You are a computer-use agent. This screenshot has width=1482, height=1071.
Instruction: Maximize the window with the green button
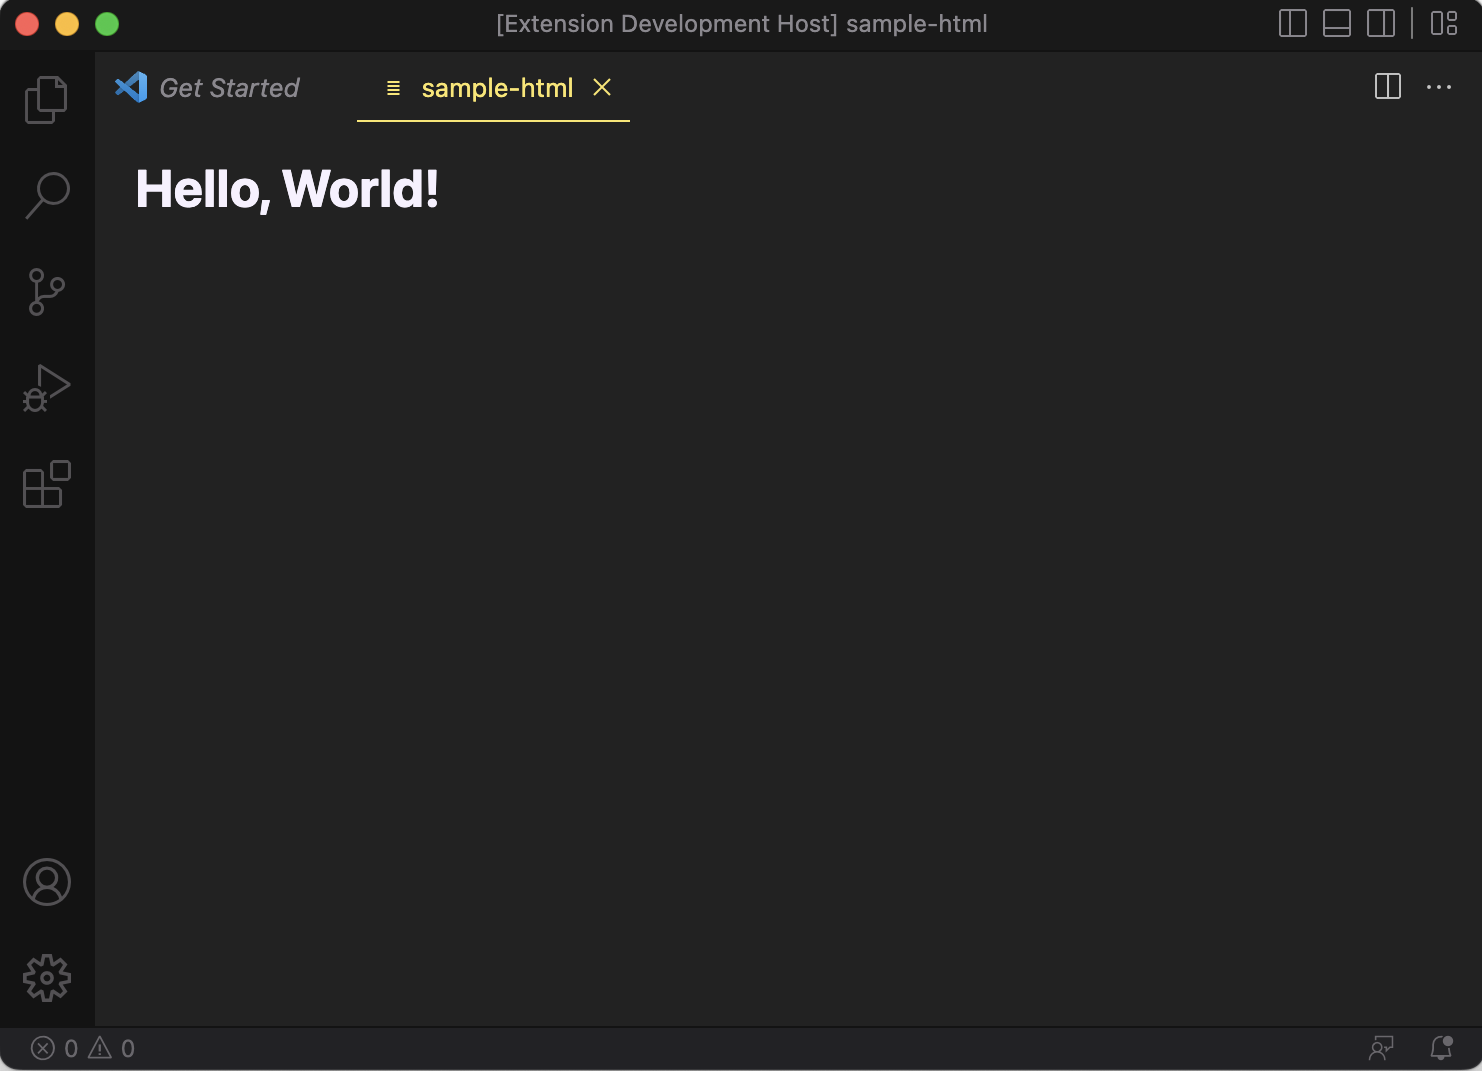tap(107, 24)
